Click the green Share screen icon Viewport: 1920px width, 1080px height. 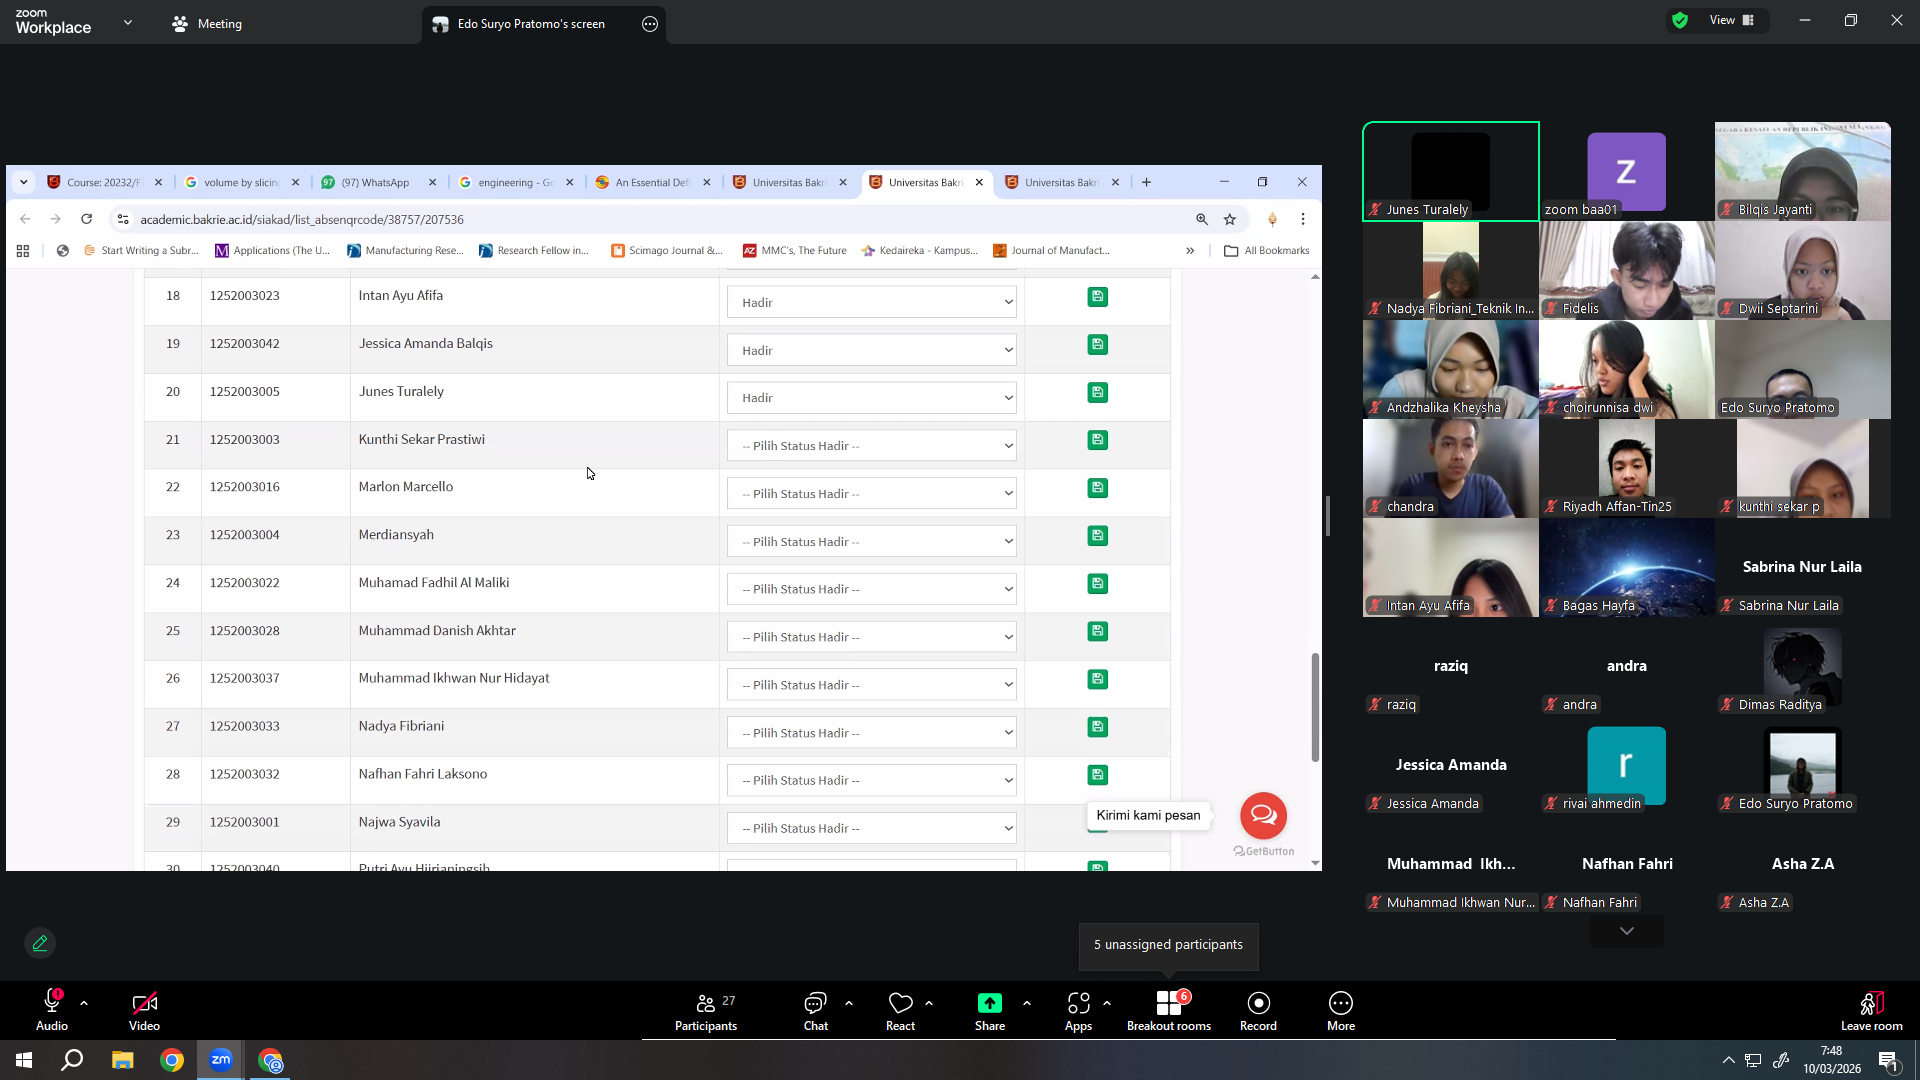989,1003
